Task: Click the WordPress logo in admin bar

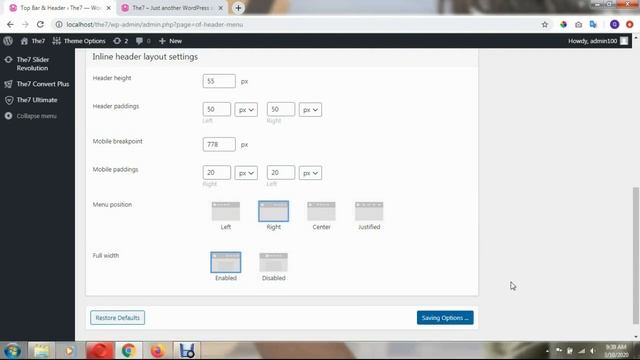Action: tap(8, 41)
